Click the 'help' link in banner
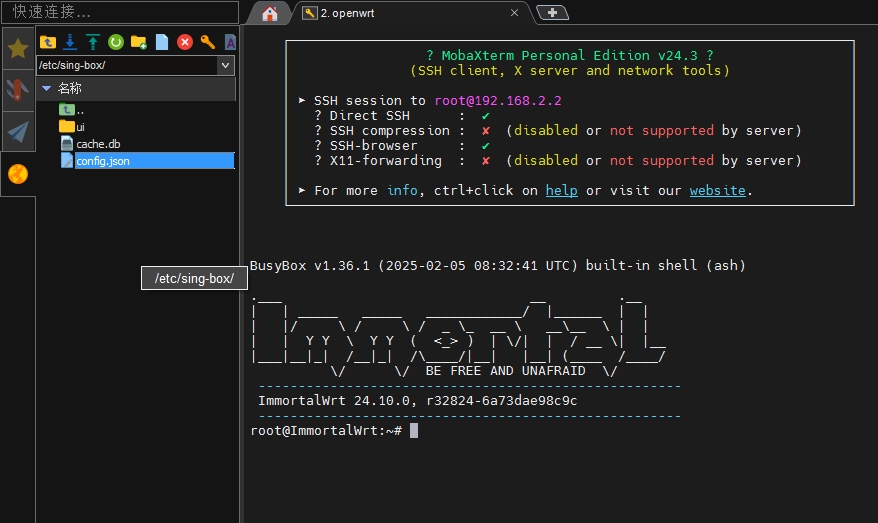878x523 pixels. (561, 190)
